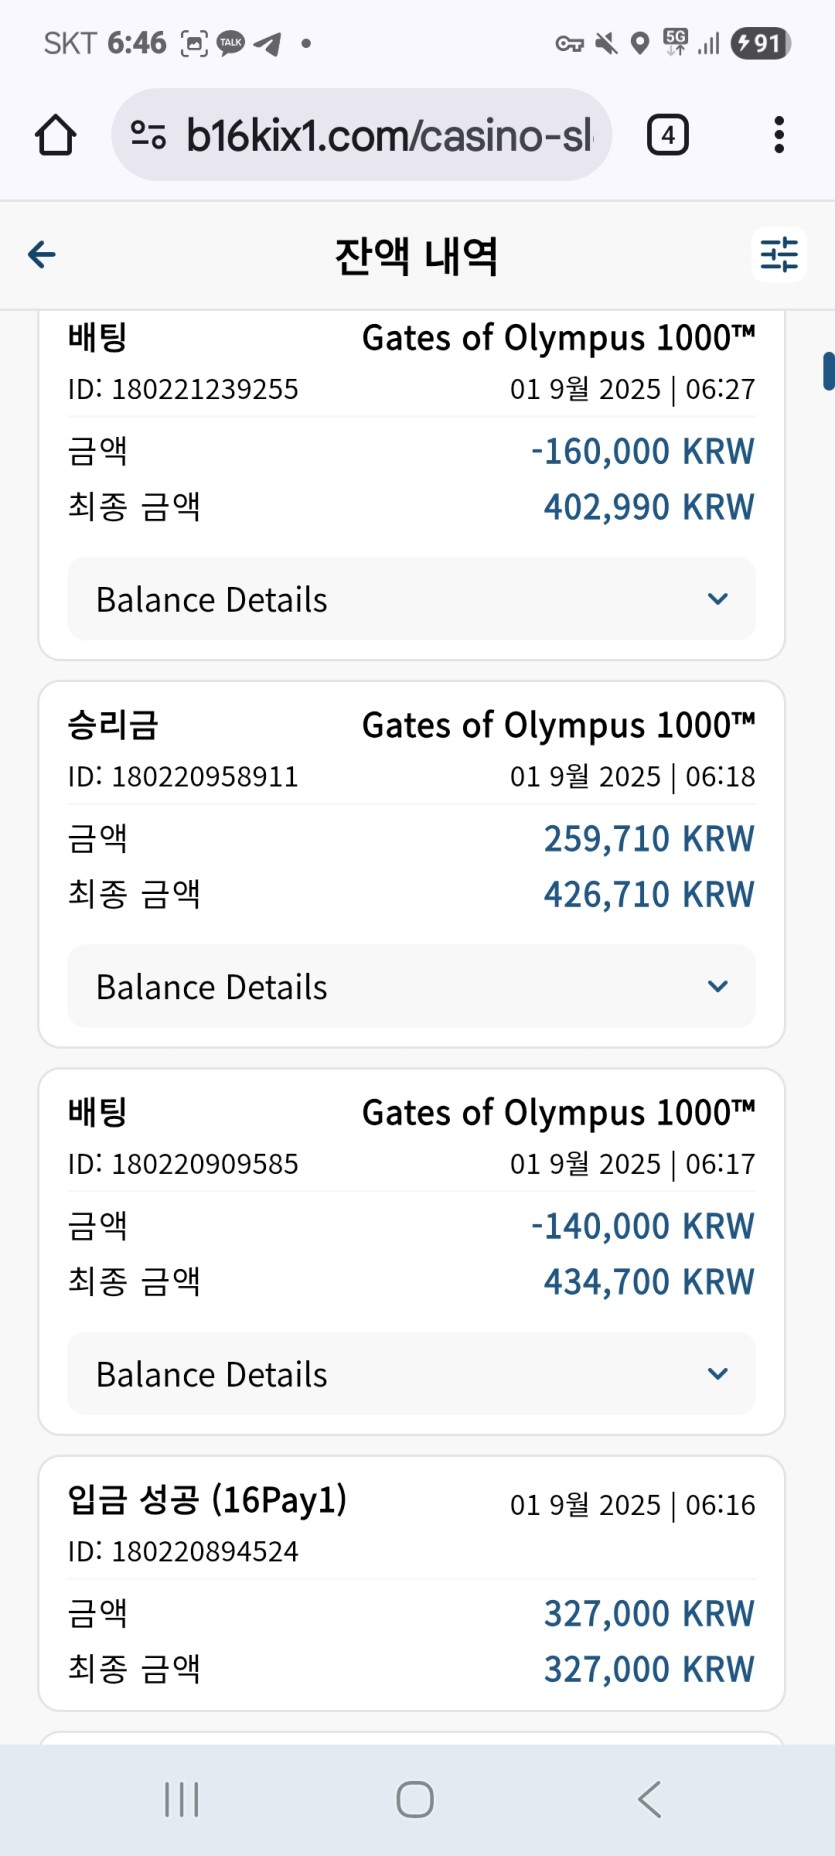Screen dimensions: 835x1856
Task: Open the site settings icon in address bar
Action: pyautogui.click(x=148, y=135)
